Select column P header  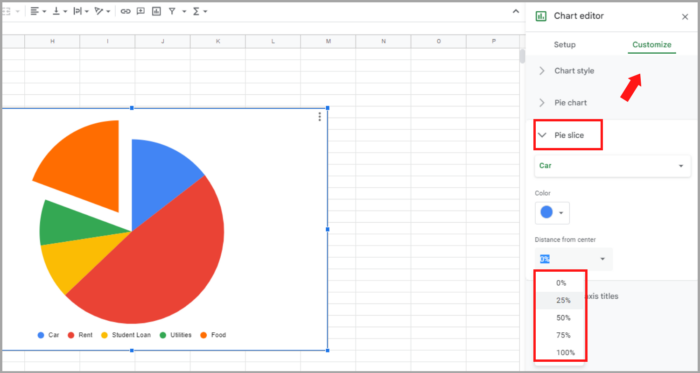point(493,41)
